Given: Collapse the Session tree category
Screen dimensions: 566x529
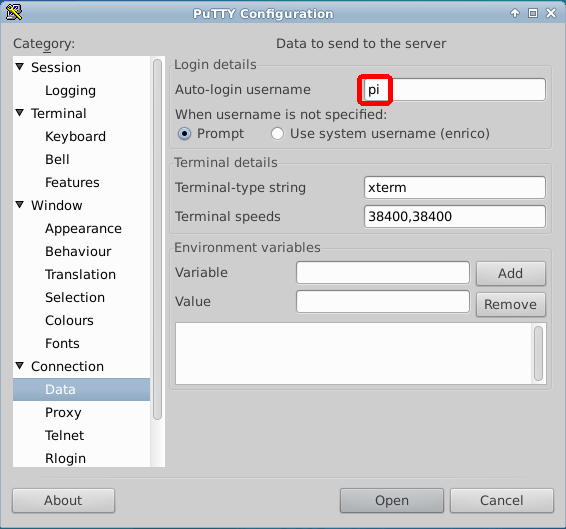Looking at the screenshot, I should [20, 67].
